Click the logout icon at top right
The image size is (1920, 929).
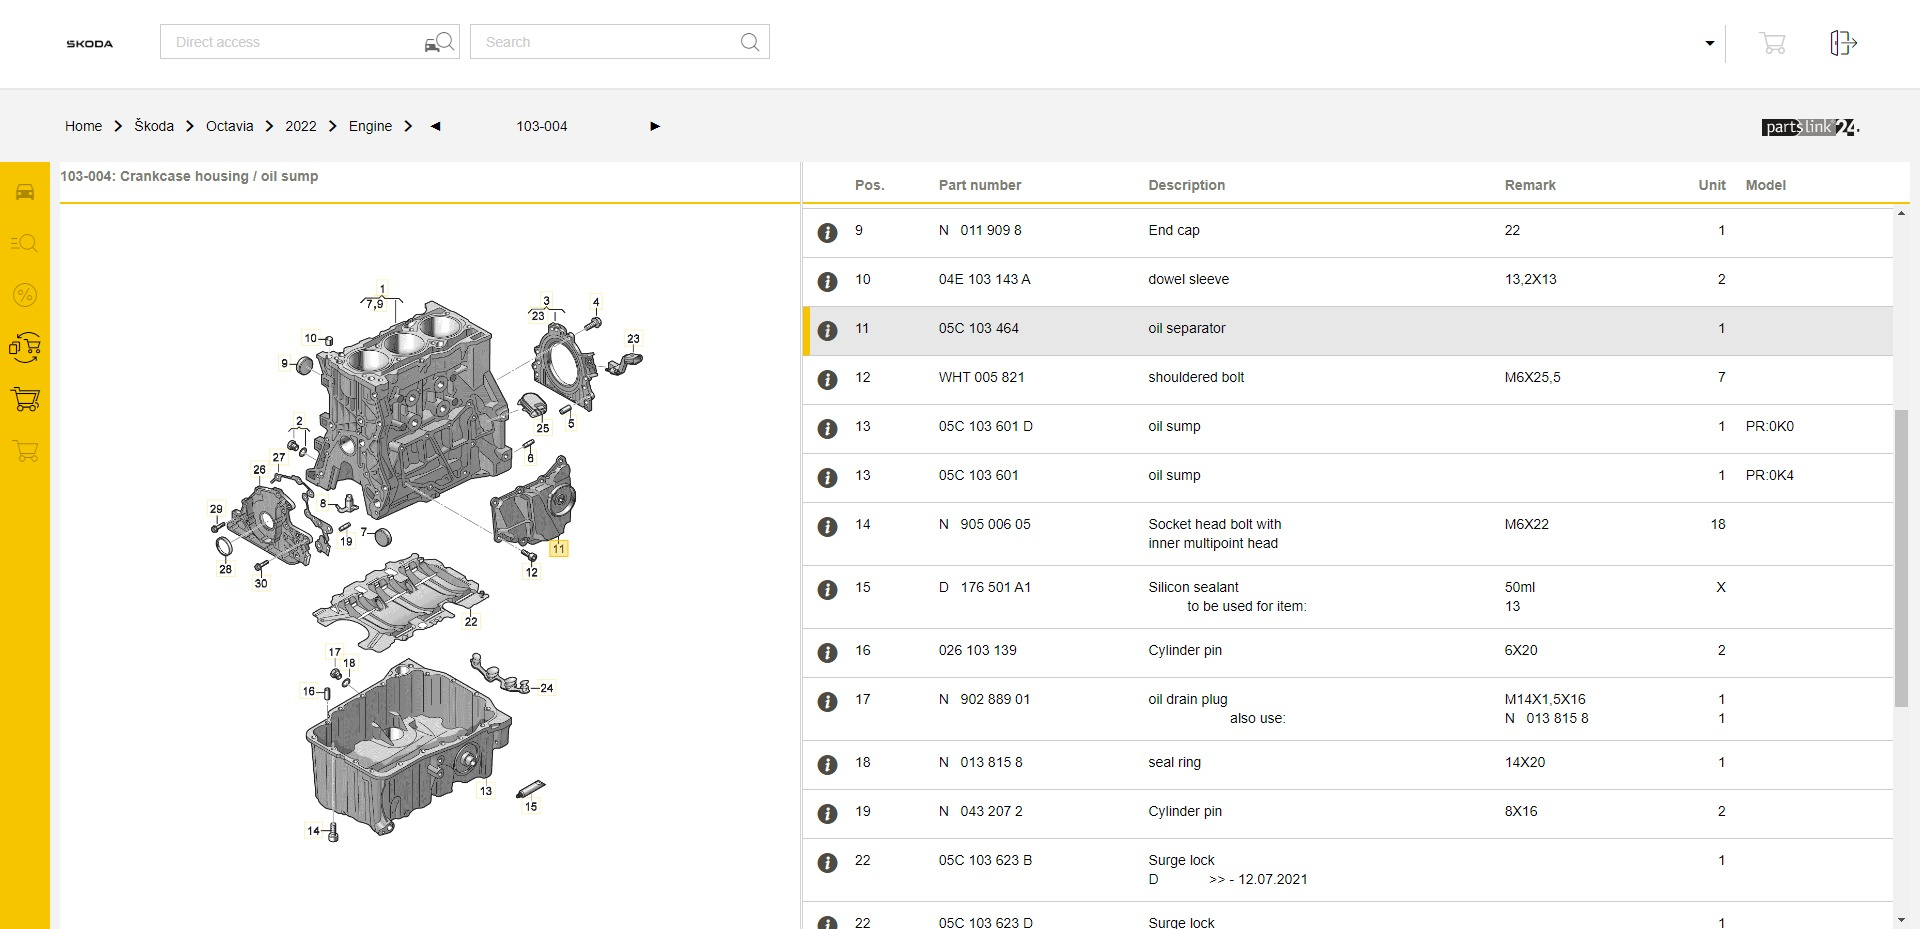coord(1843,43)
